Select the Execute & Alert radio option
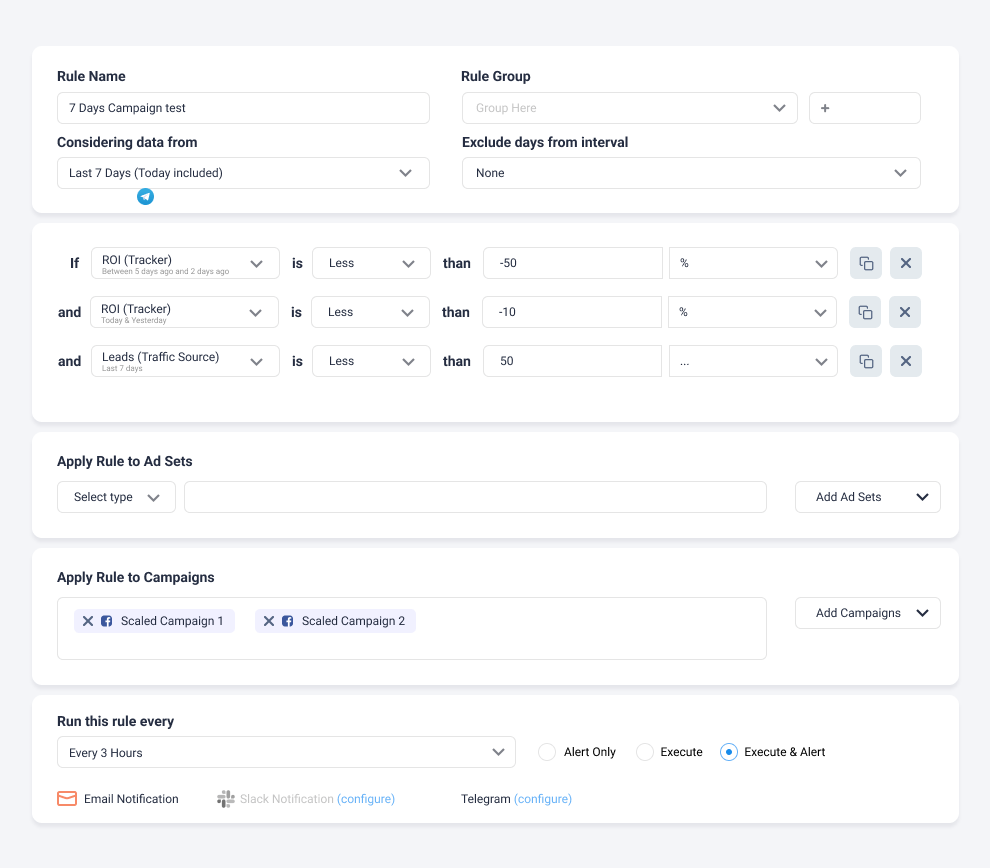Viewport: 990px width, 868px height. tap(729, 752)
